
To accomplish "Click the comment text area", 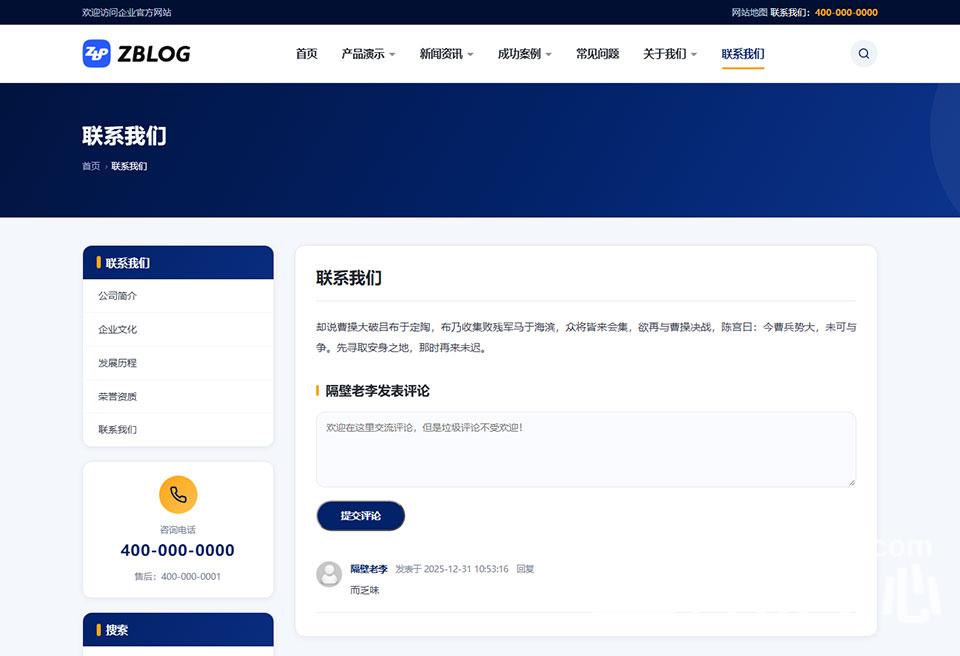I will coord(586,450).
